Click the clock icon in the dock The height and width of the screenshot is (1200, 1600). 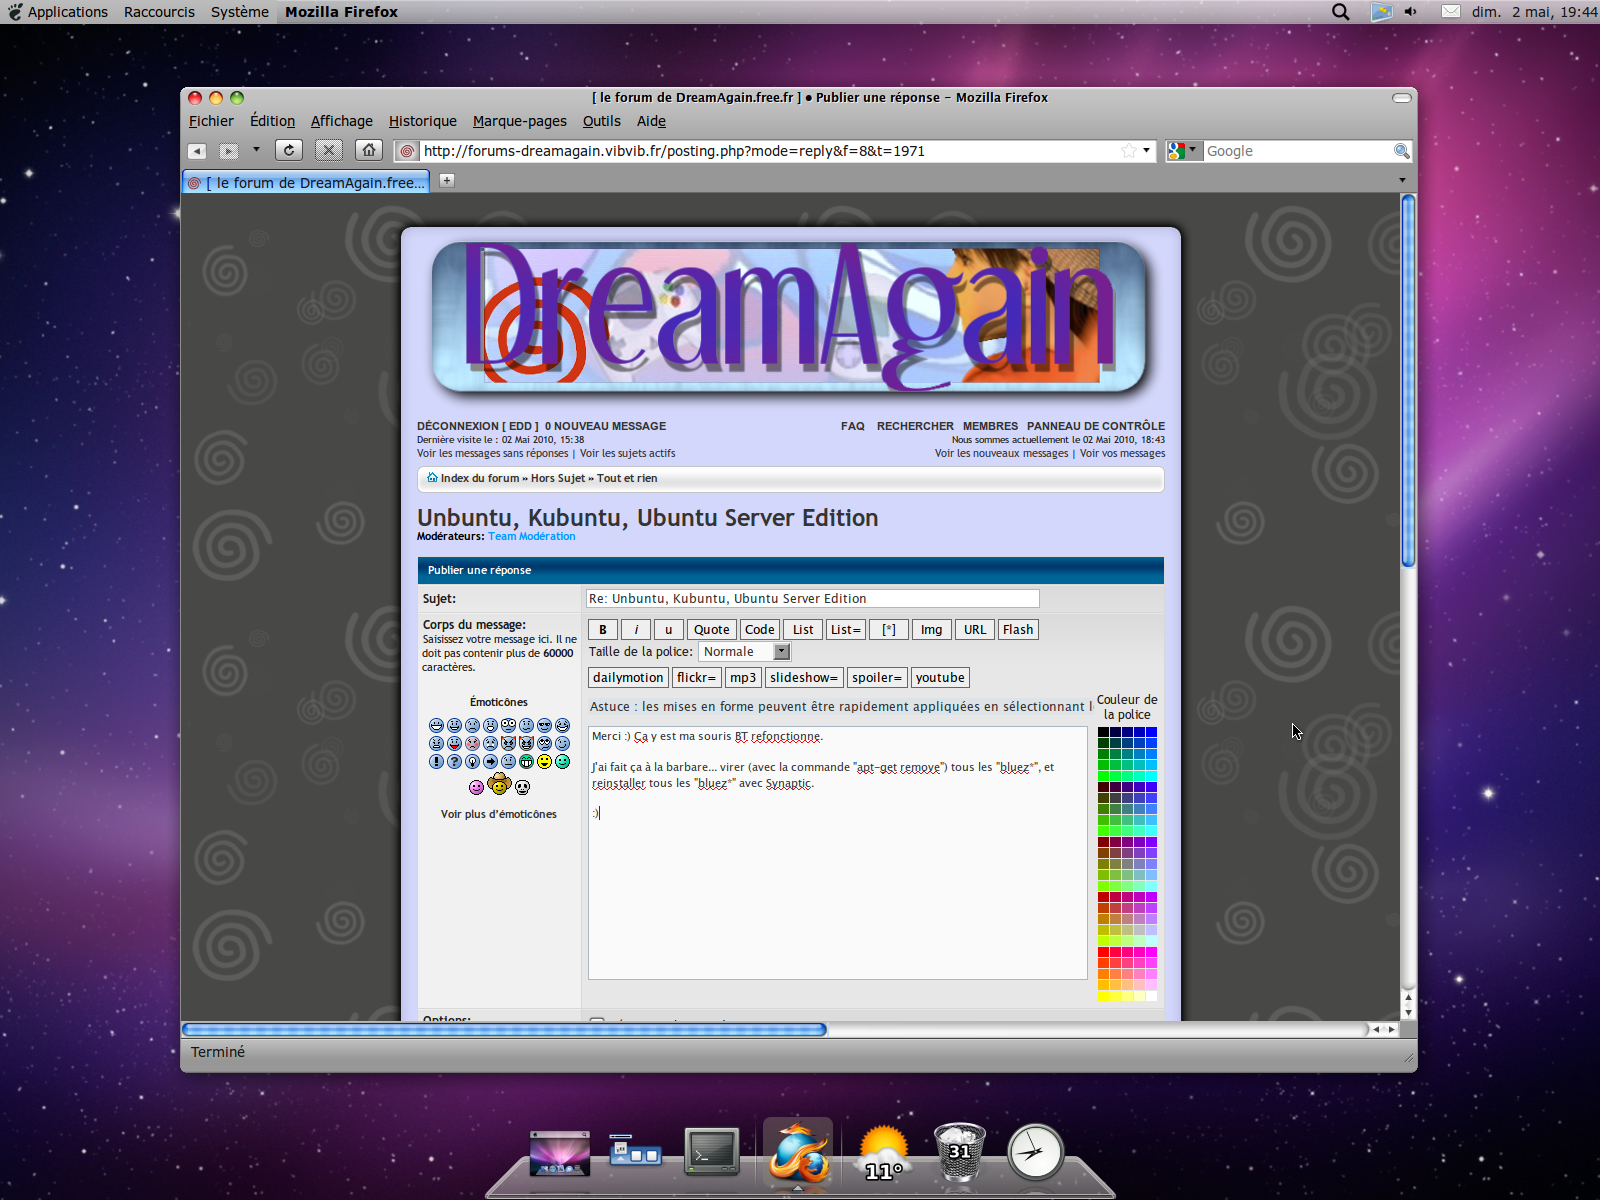[1035, 1152]
